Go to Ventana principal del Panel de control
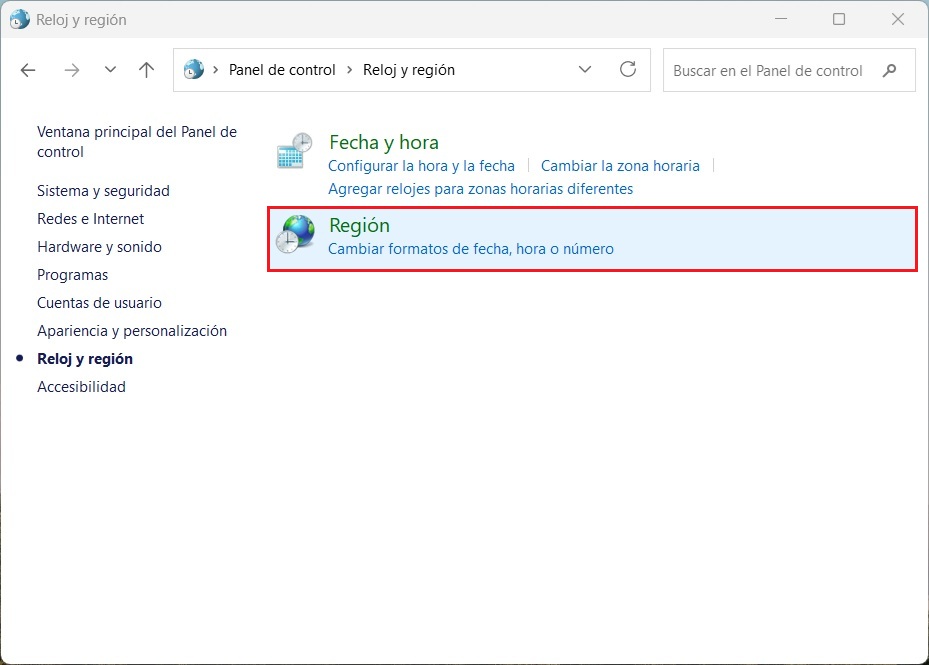The width and height of the screenshot is (929, 665). click(x=136, y=141)
